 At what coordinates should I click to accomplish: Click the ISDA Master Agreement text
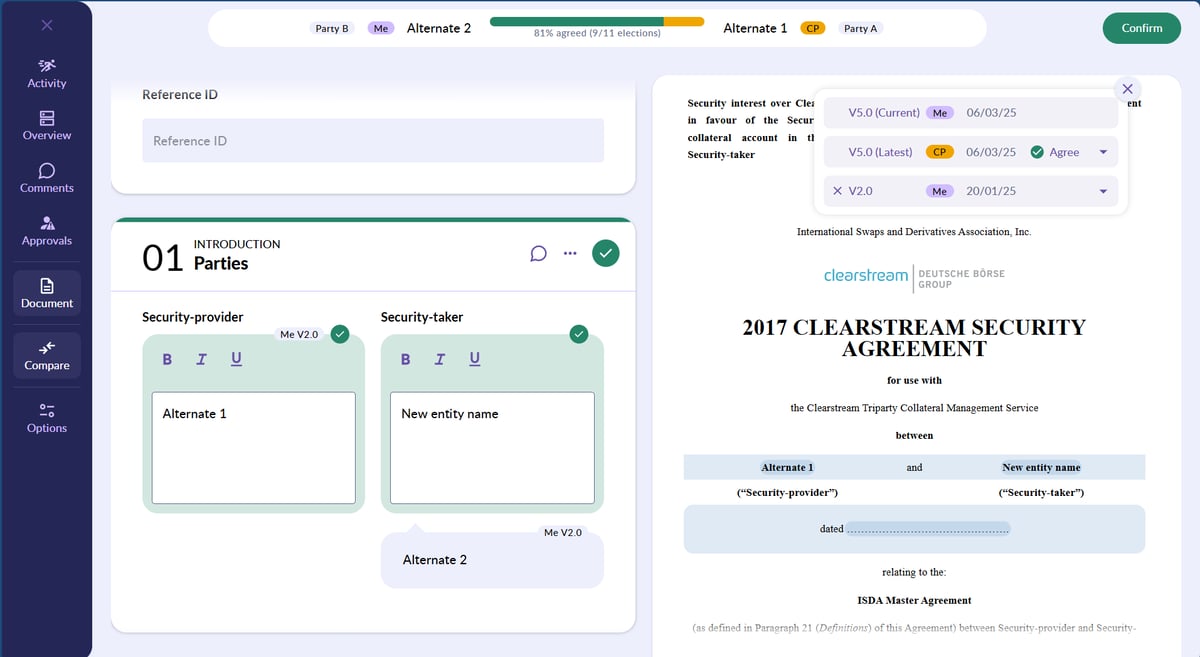pos(914,600)
